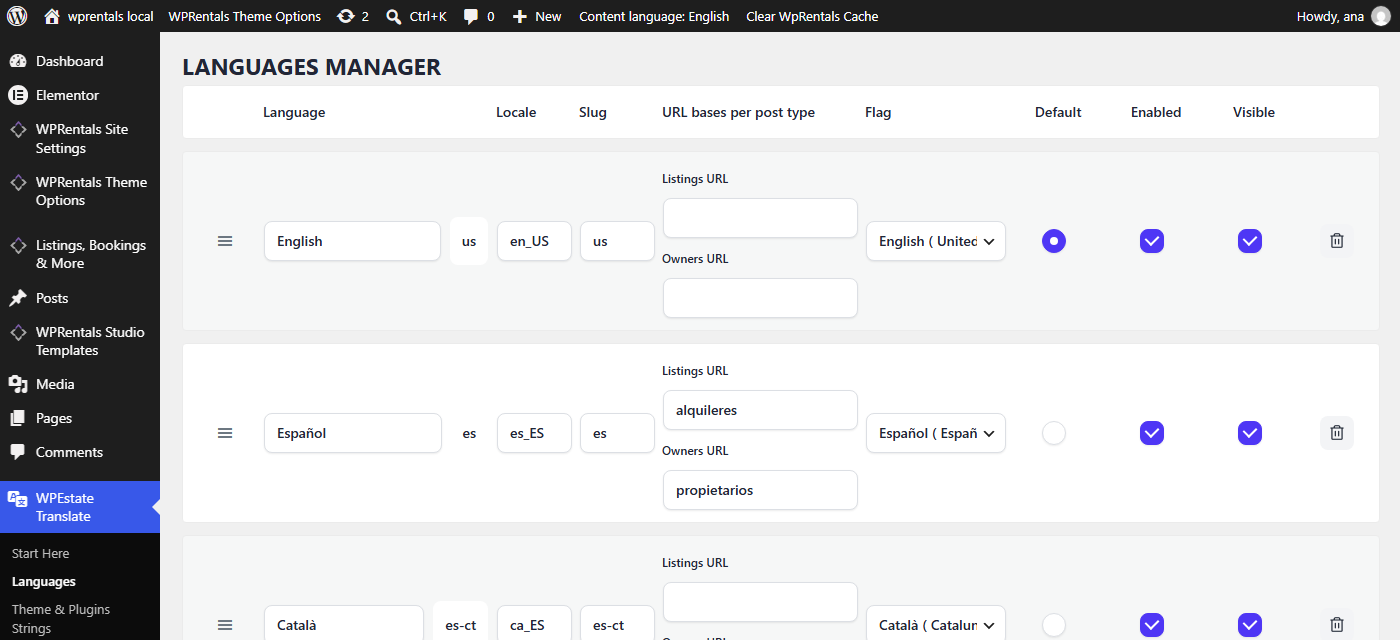
Task: Open the Pages menu item
Action: (80, 418)
